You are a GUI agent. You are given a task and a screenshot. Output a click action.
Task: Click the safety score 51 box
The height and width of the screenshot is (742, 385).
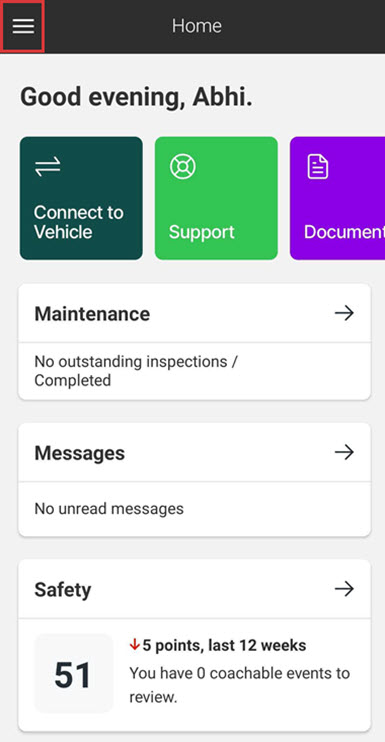pyautogui.click(x=73, y=673)
